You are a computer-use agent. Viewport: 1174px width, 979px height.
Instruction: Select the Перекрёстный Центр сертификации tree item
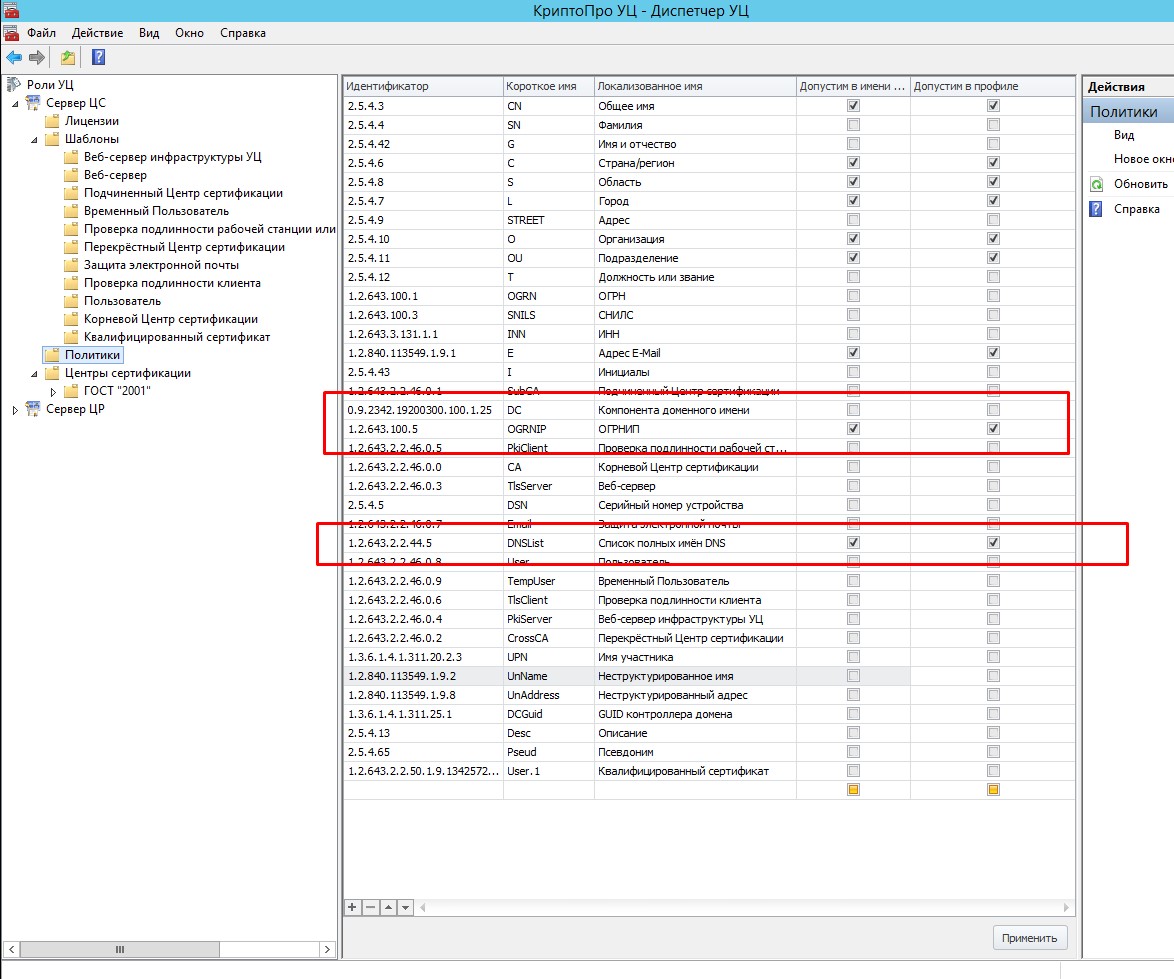tap(184, 247)
